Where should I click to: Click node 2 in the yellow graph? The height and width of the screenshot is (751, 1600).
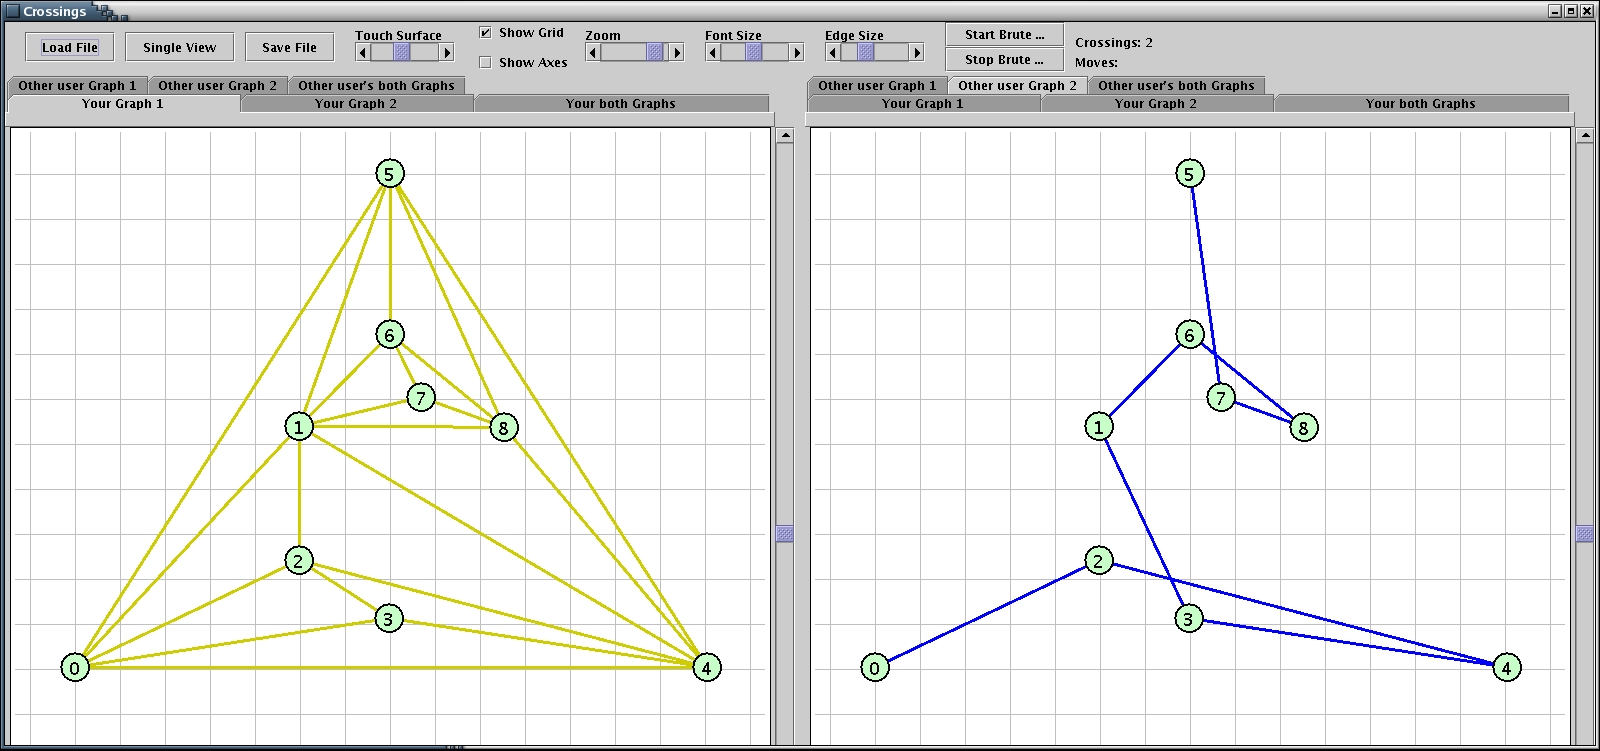pyautogui.click(x=298, y=561)
